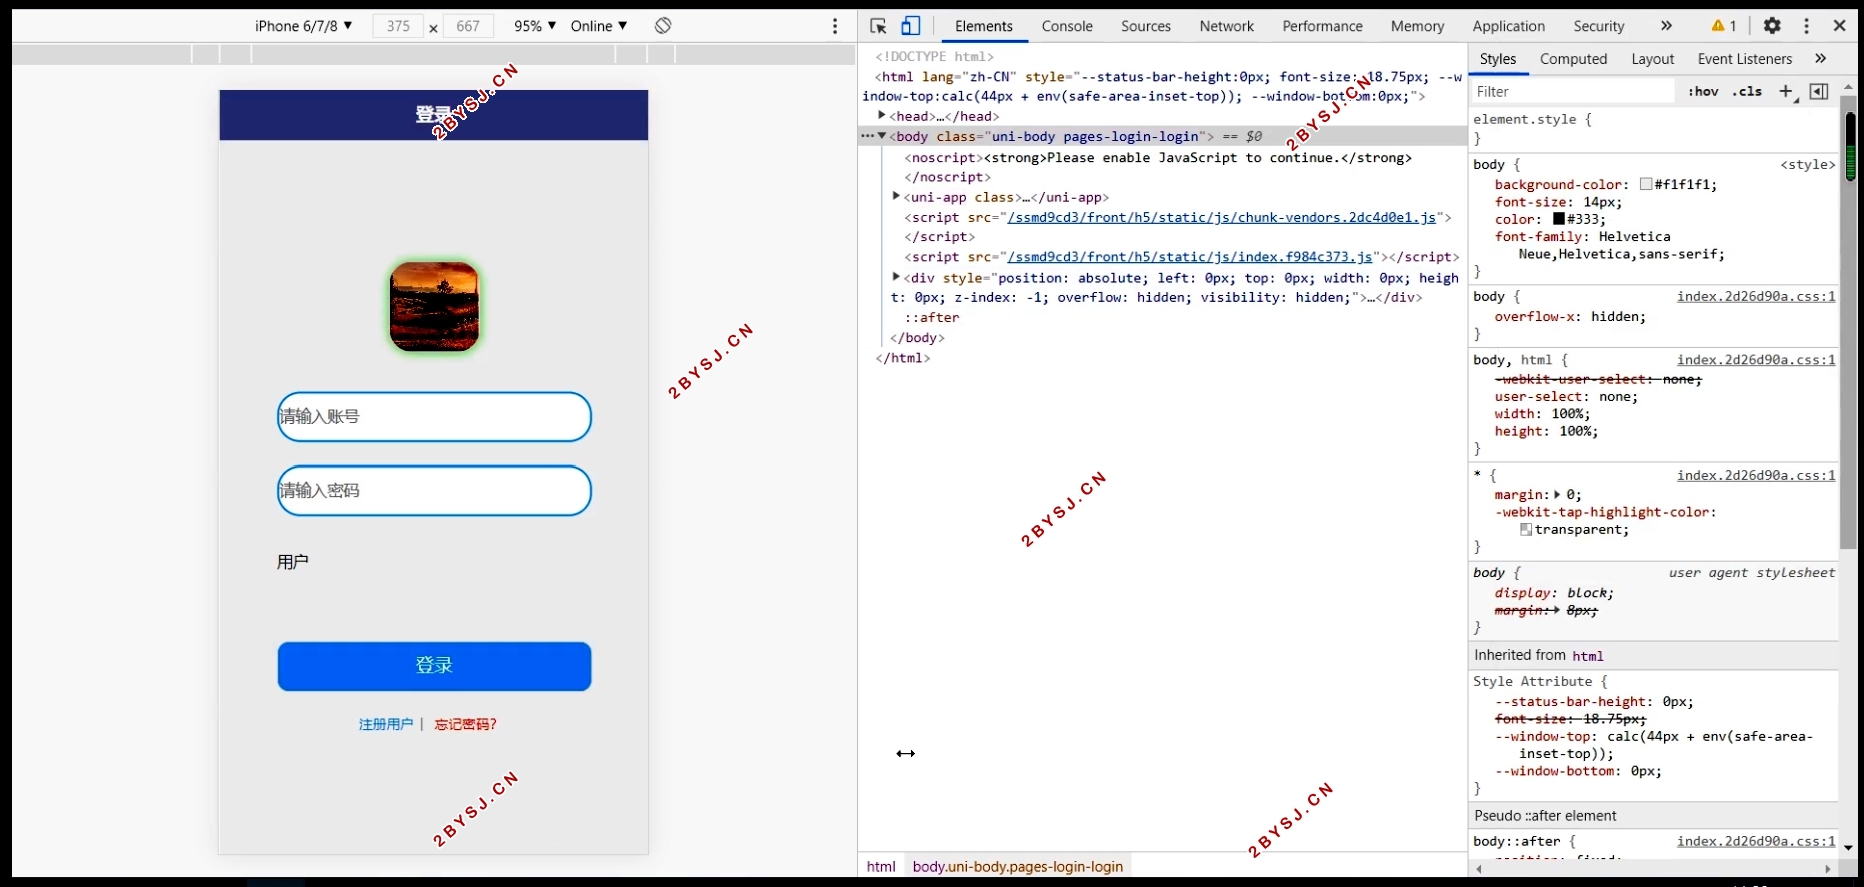Switch to the Elements tab
The image size is (1864, 887).
coord(983,26)
